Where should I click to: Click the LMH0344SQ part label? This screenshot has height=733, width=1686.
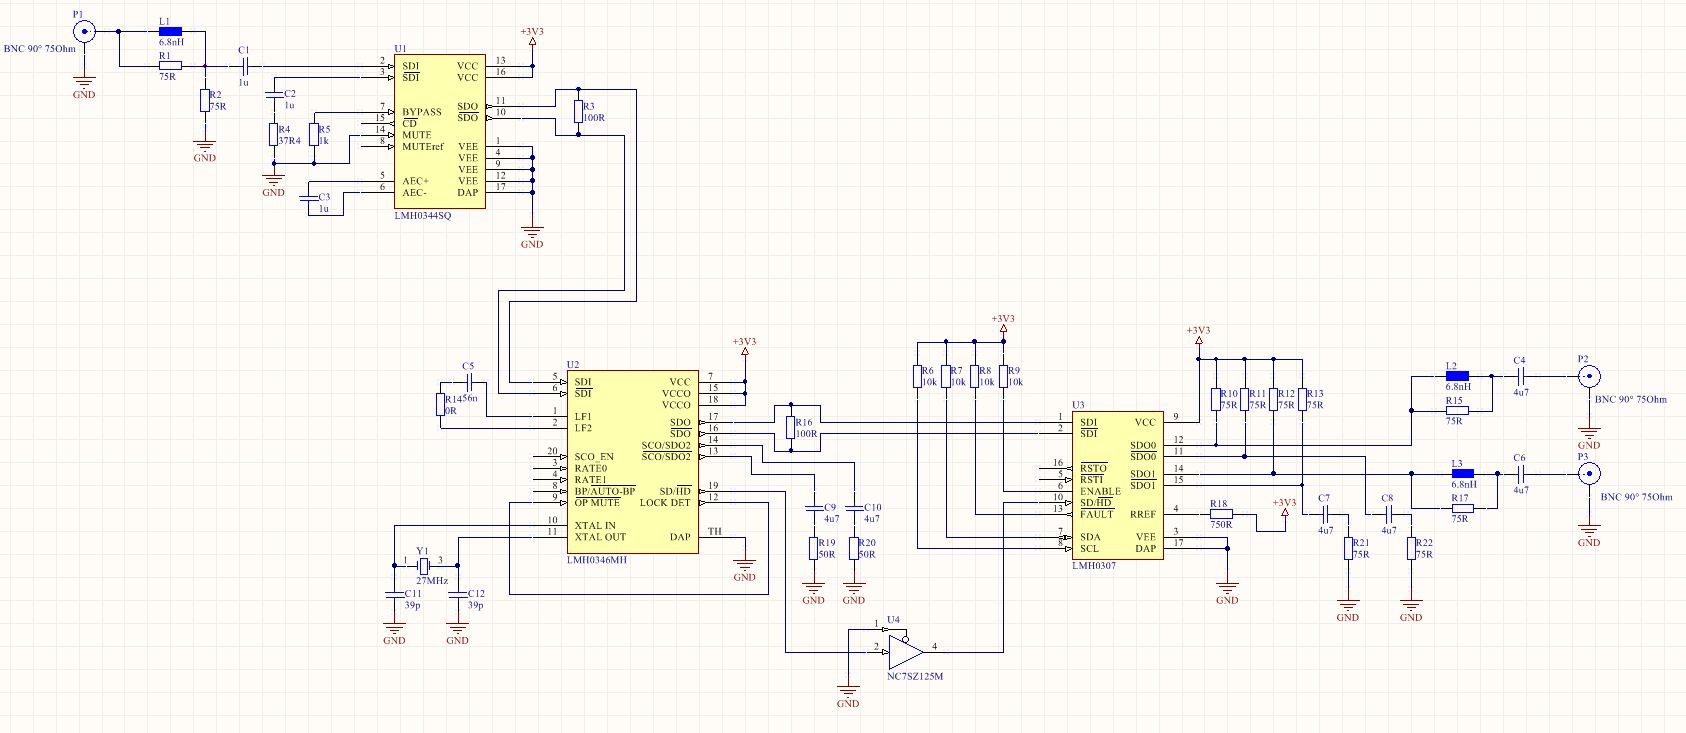[423, 216]
